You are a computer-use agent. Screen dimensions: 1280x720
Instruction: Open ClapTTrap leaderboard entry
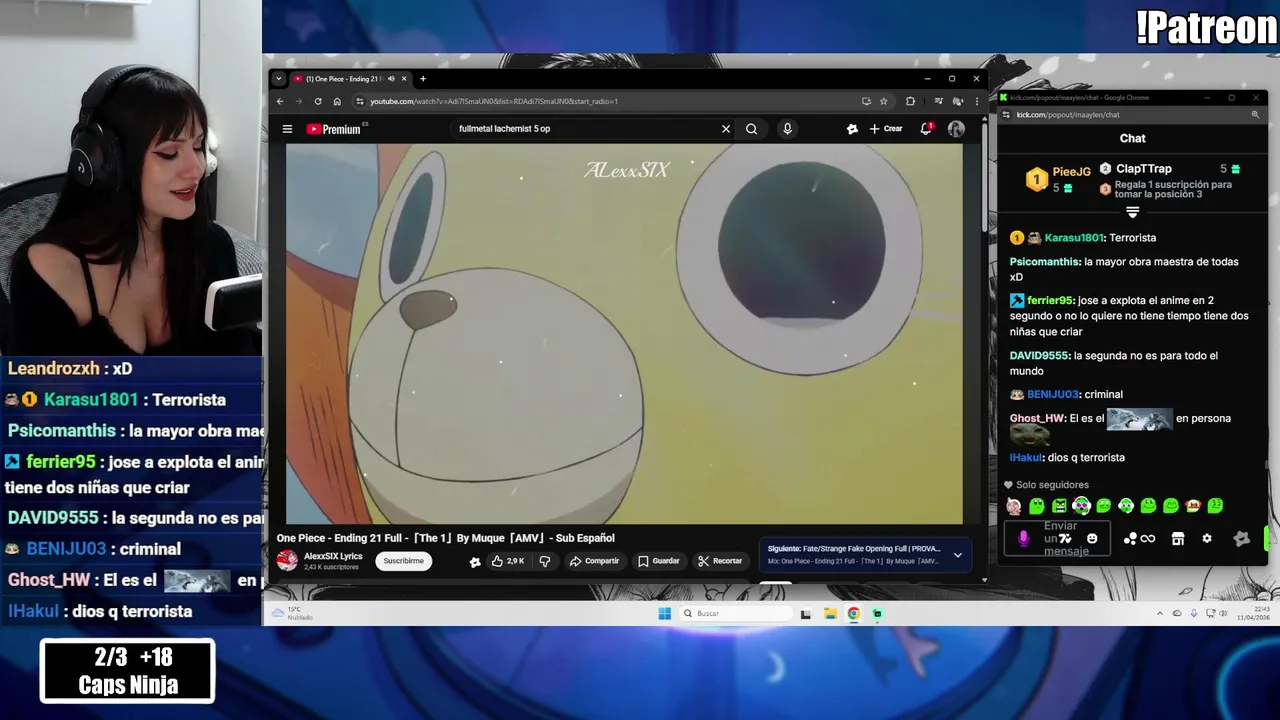[x=1143, y=169]
